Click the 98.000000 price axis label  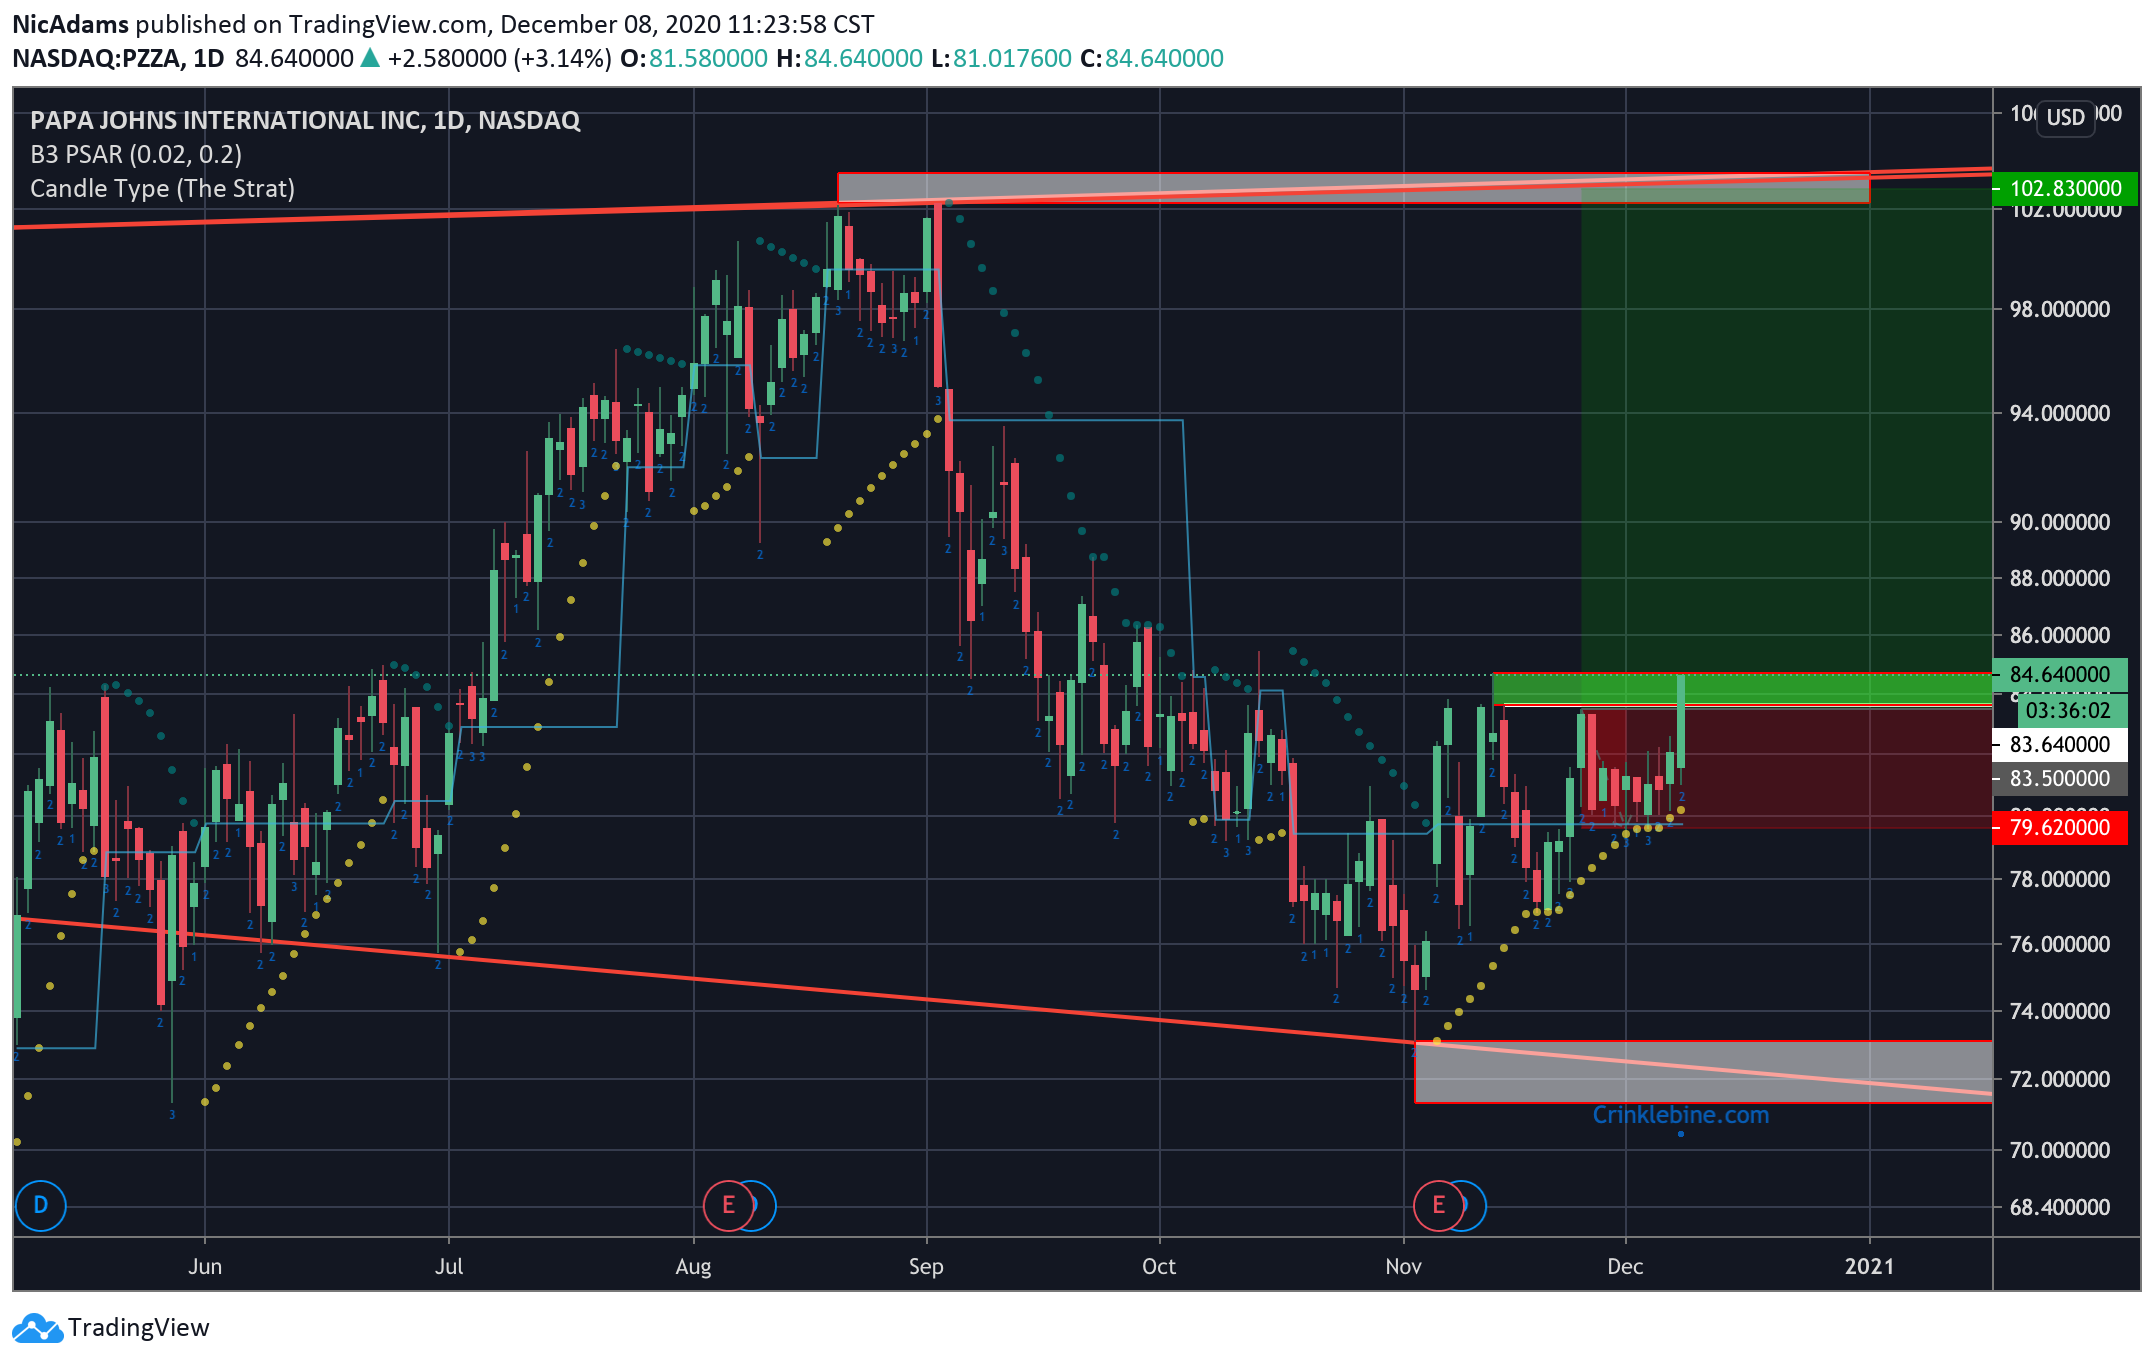point(2060,310)
